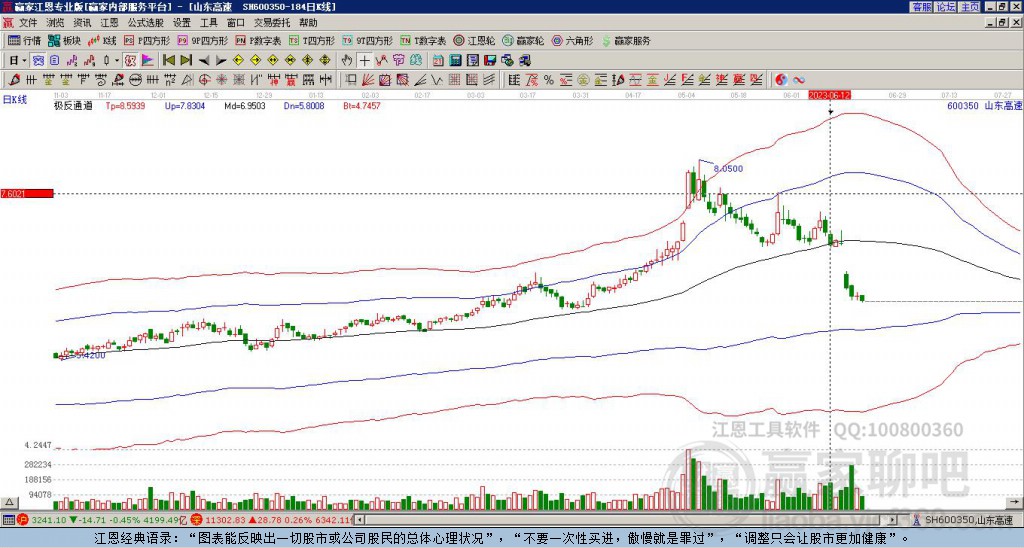Click the save floppy disk icon
The height and width of the screenshot is (548, 1024).
coord(490,61)
